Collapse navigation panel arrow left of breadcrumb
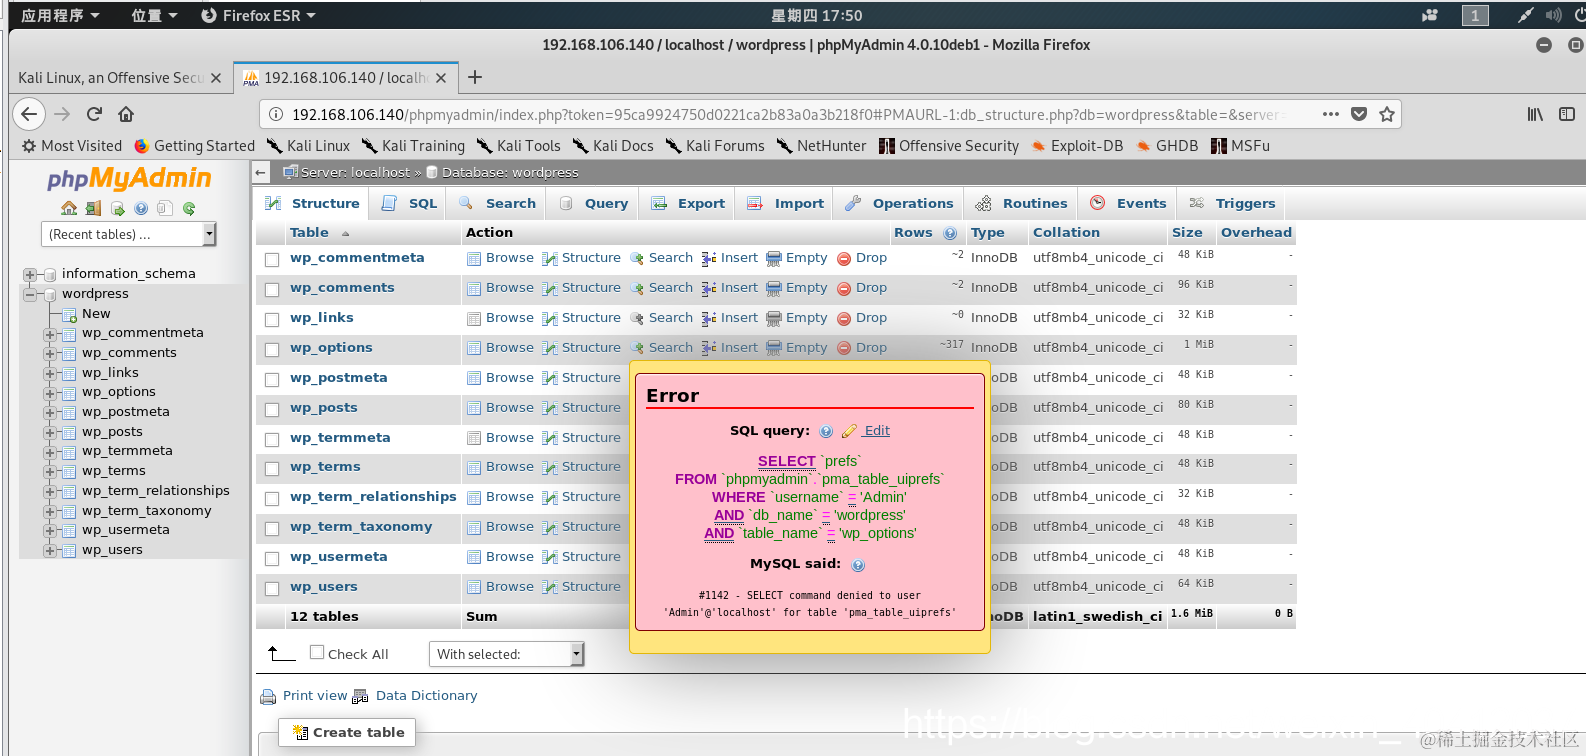This screenshot has height=756, width=1586. (x=261, y=172)
